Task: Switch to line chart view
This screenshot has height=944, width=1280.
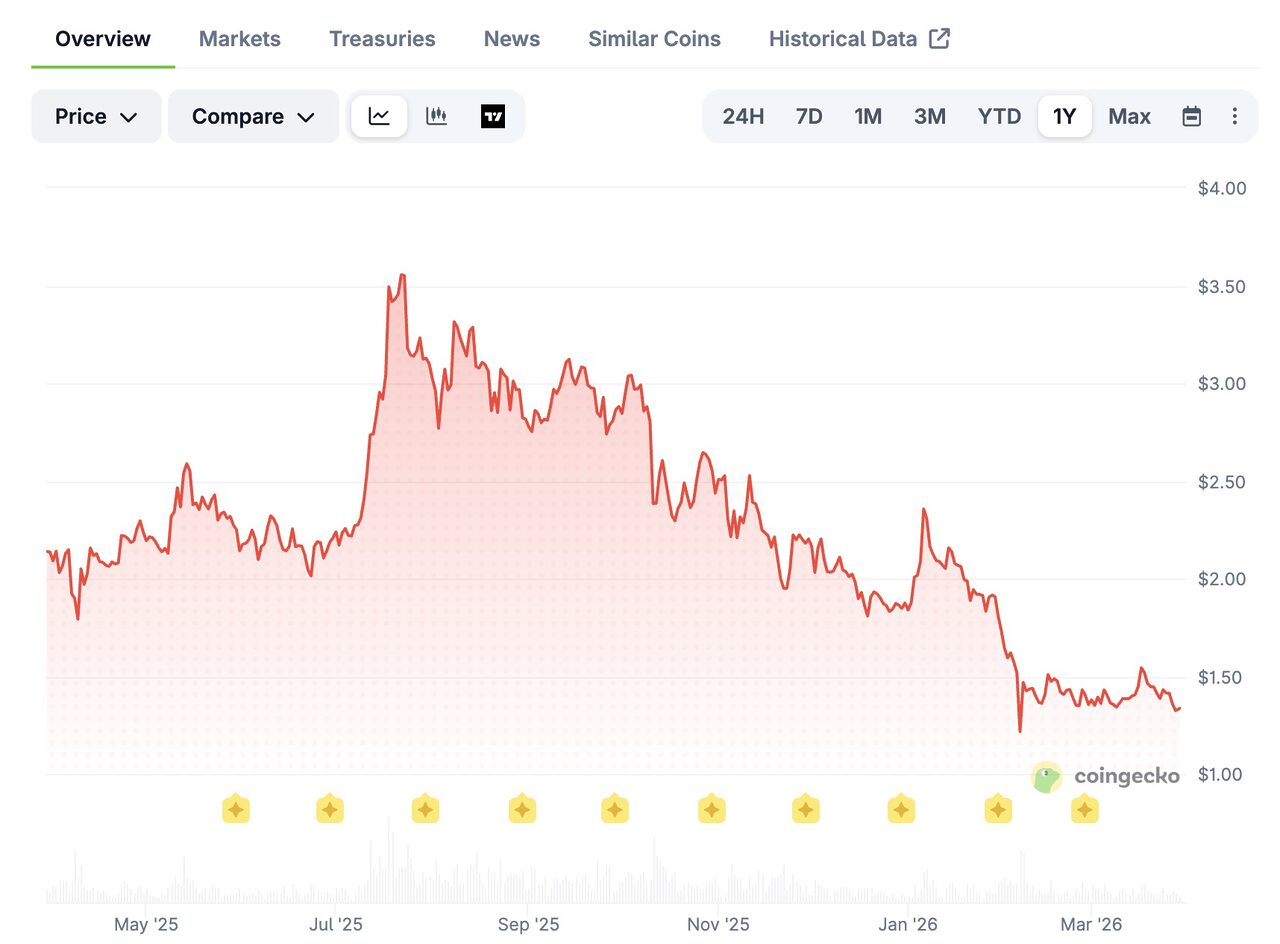Action: pos(379,116)
